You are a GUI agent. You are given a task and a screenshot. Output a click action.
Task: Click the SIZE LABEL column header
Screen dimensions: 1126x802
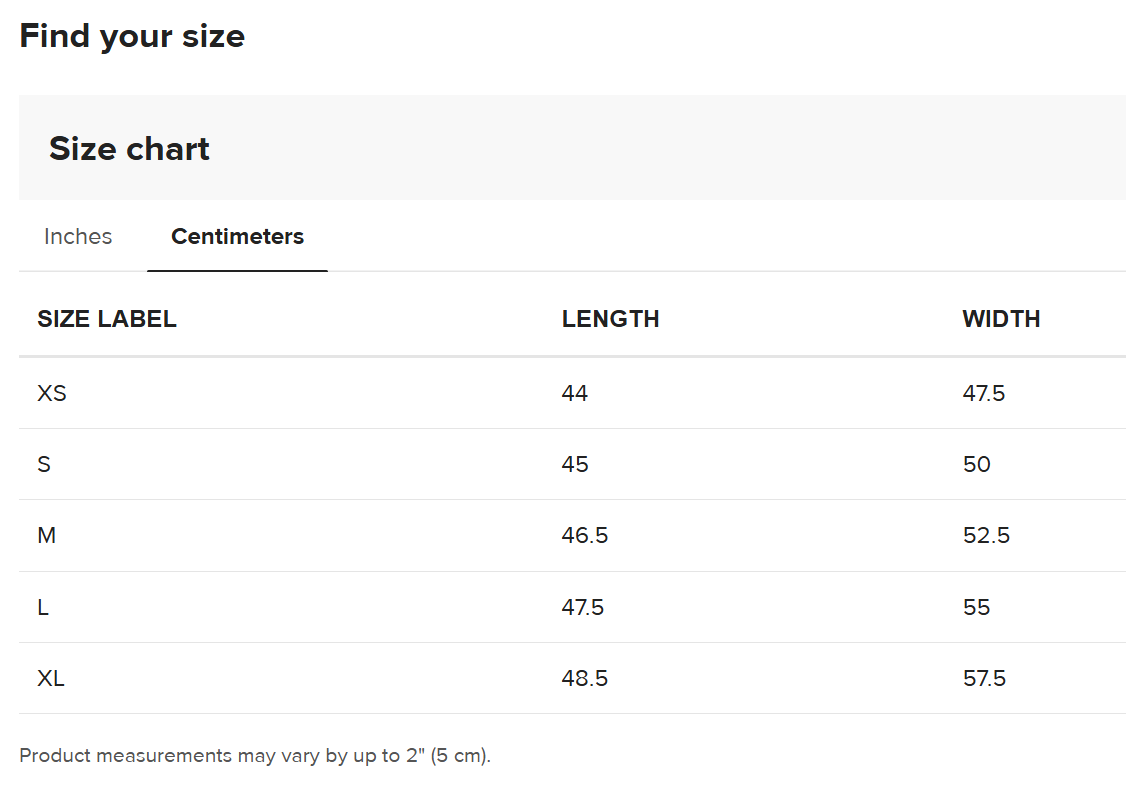[x=107, y=319]
